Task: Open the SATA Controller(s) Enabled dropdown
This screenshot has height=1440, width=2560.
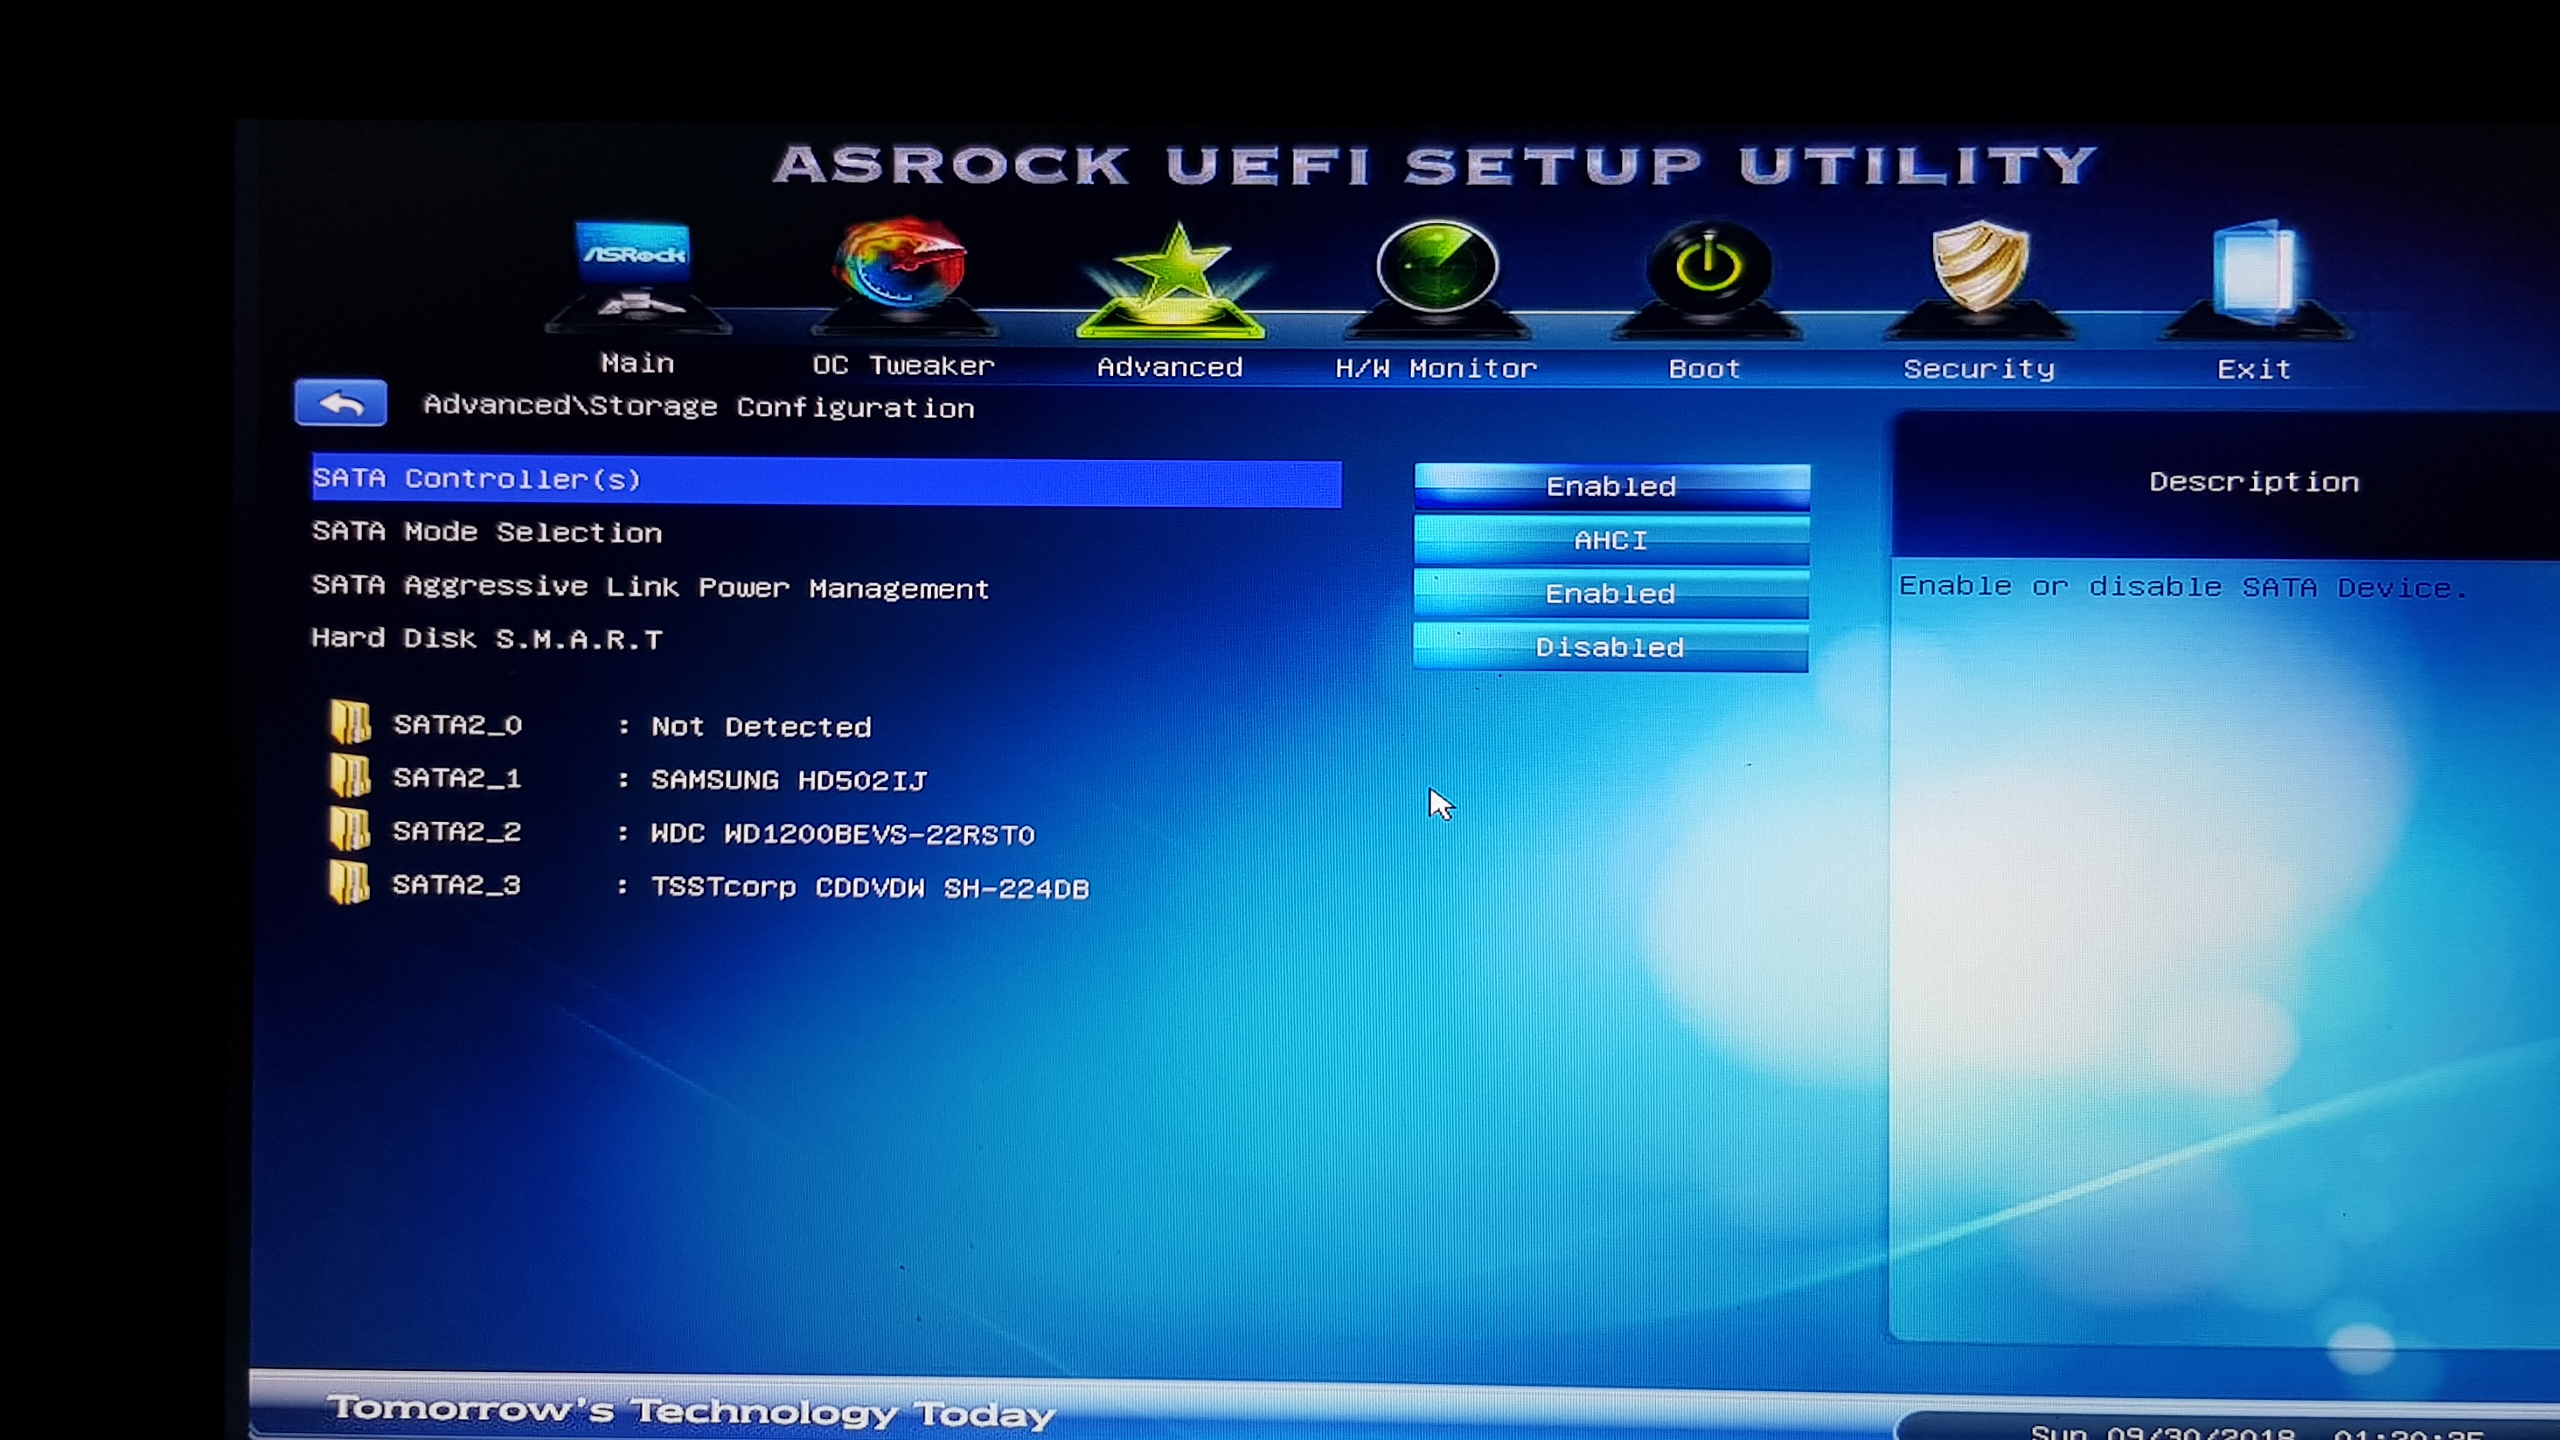Action: click(x=1611, y=487)
